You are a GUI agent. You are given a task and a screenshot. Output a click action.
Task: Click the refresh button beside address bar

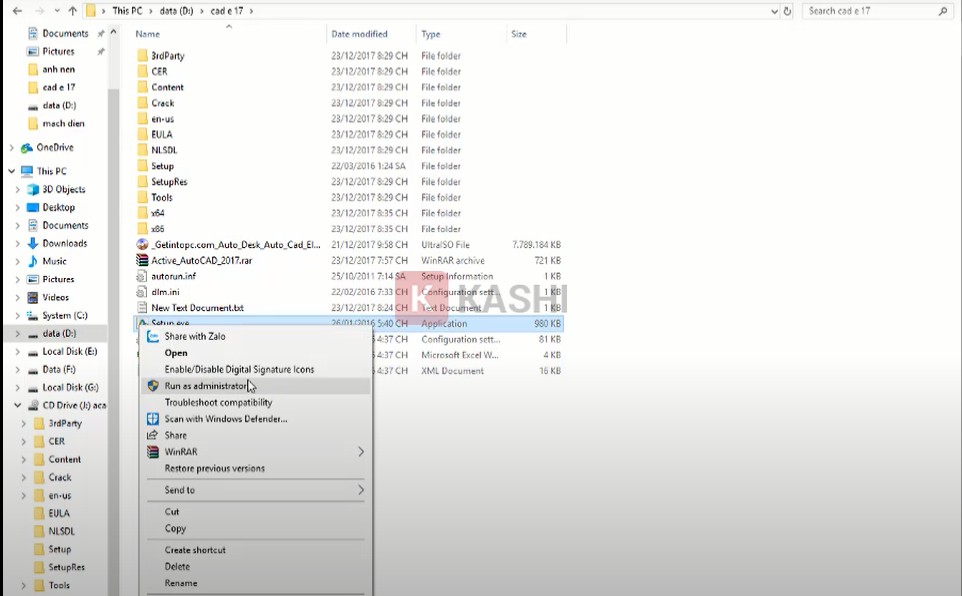coord(788,11)
